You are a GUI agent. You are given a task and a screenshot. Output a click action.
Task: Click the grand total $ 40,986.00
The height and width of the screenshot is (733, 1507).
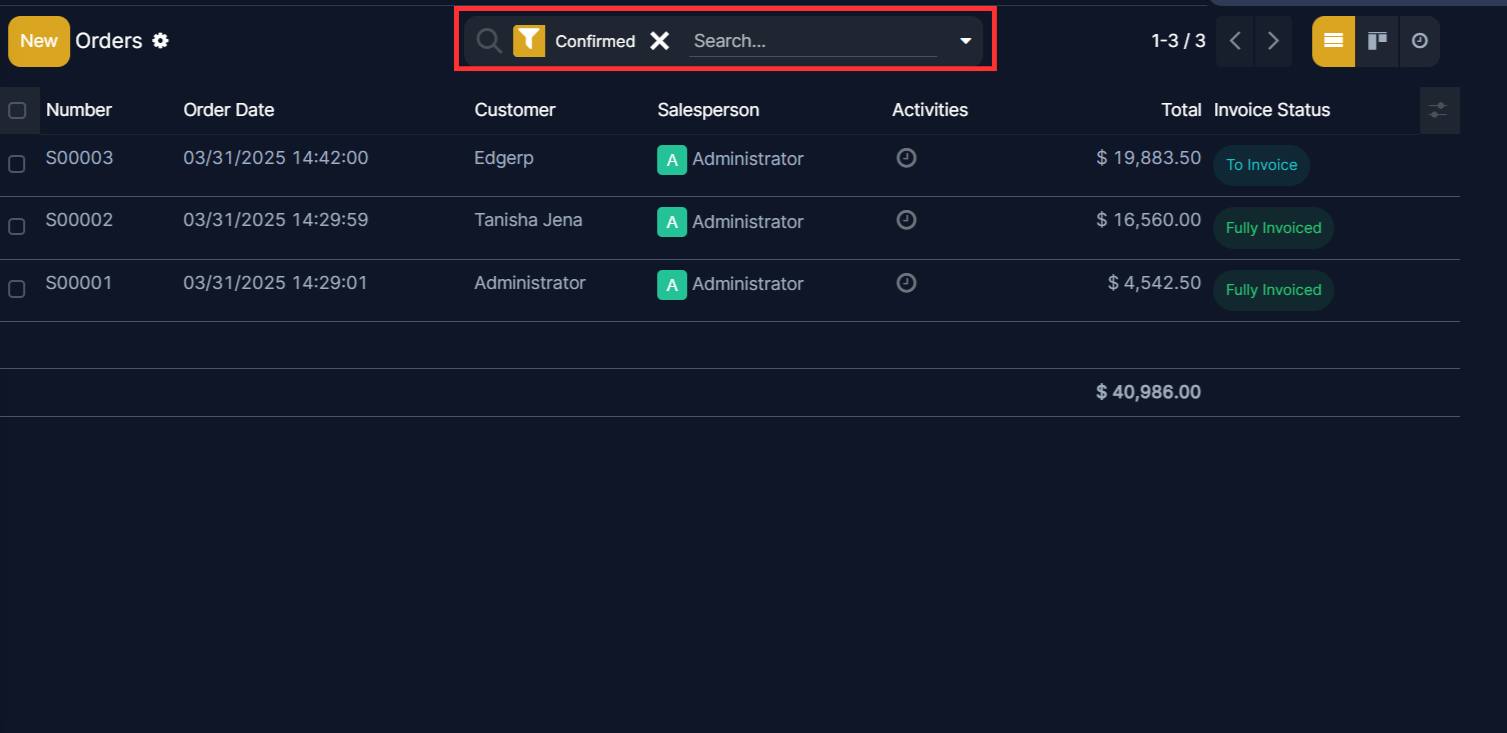[1149, 392]
